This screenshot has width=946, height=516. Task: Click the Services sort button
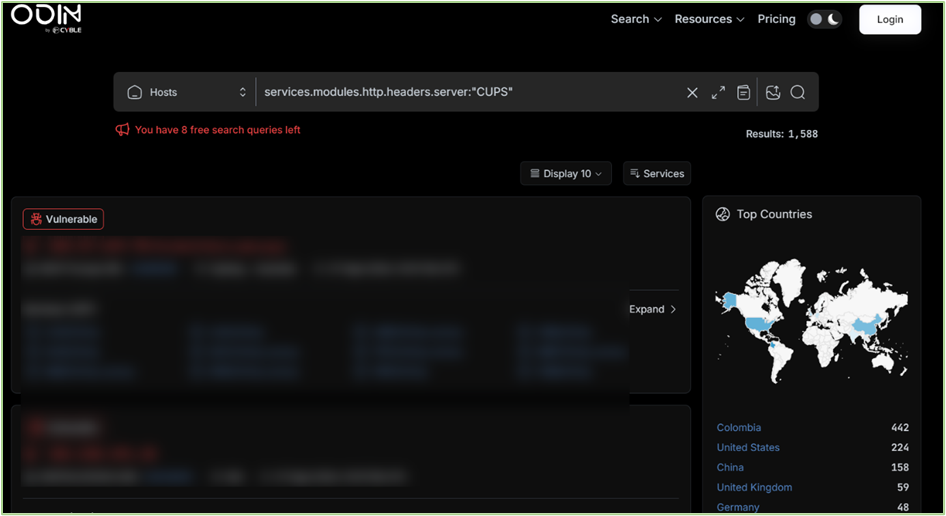coord(657,174)
